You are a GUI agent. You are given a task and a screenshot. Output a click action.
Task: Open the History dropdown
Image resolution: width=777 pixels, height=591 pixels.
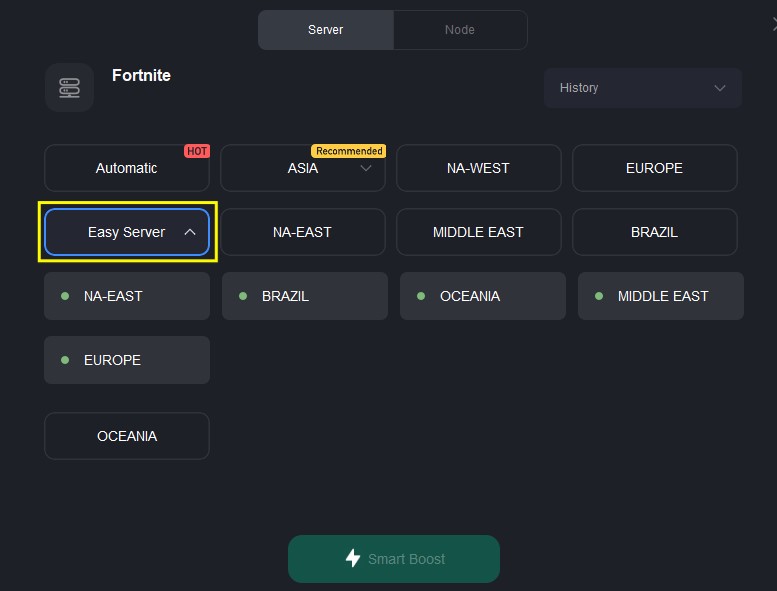pos(642,88)
